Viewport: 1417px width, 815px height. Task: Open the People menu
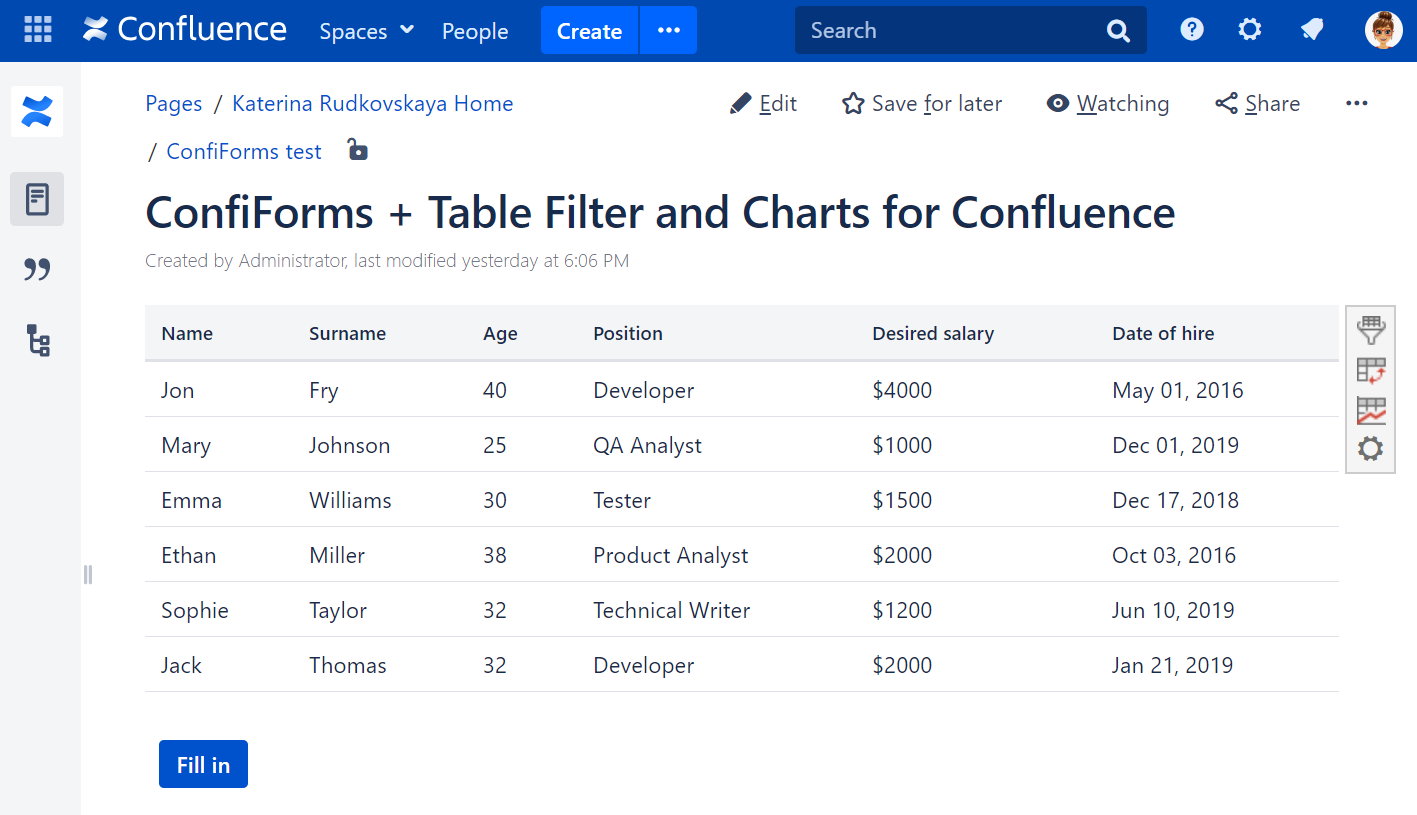click(x=474, y=31)
